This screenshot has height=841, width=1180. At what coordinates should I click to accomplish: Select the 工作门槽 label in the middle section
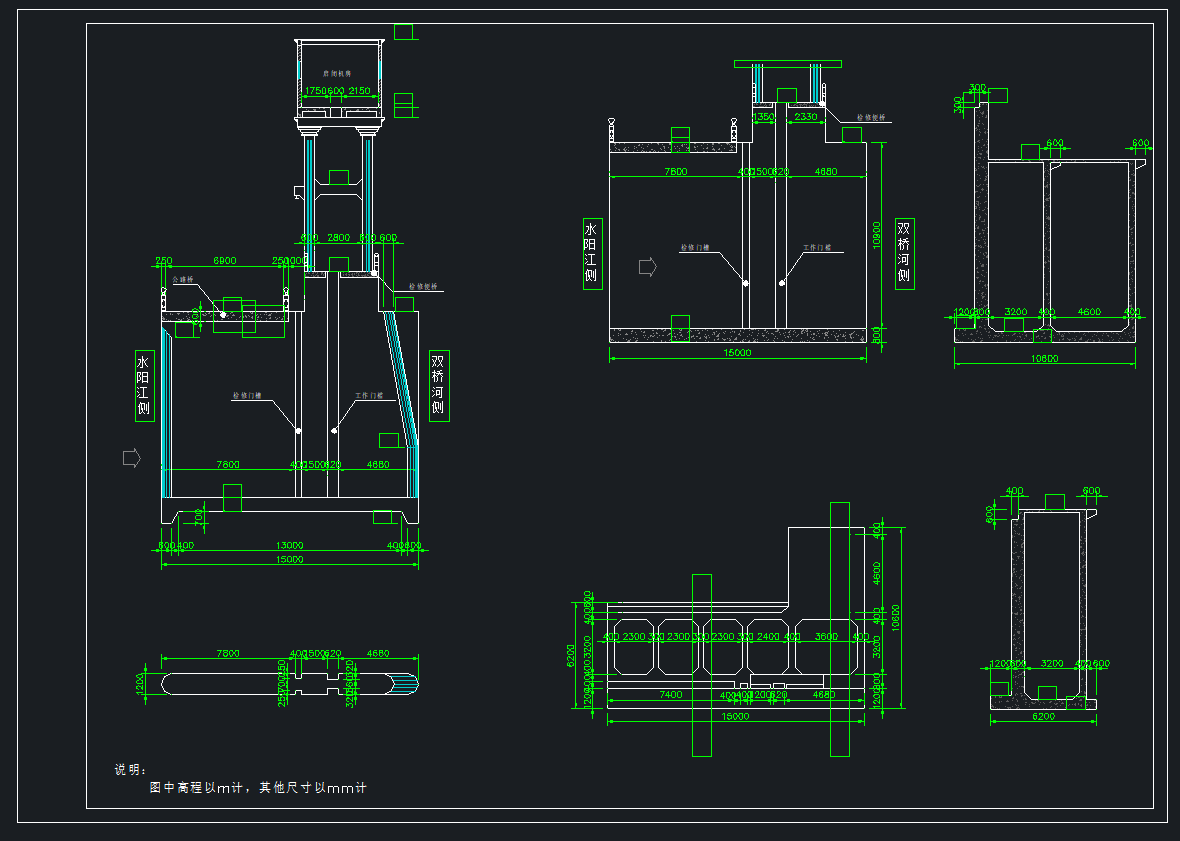817,247
